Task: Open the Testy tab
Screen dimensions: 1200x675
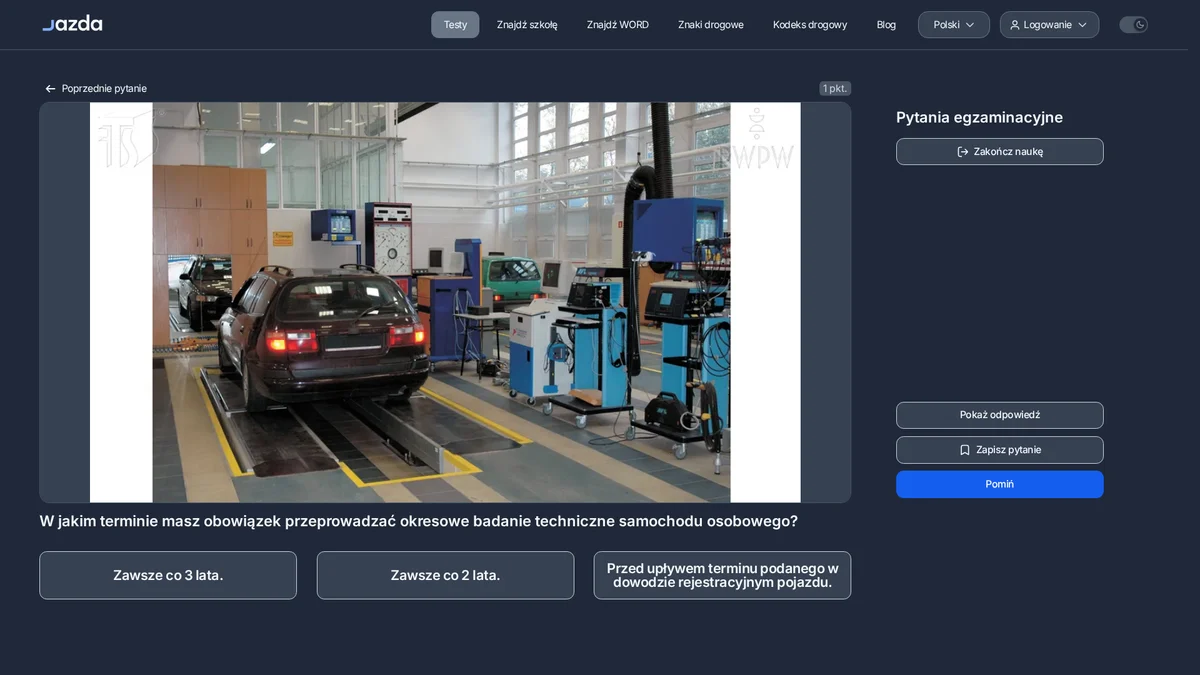Action: point(455,25)
